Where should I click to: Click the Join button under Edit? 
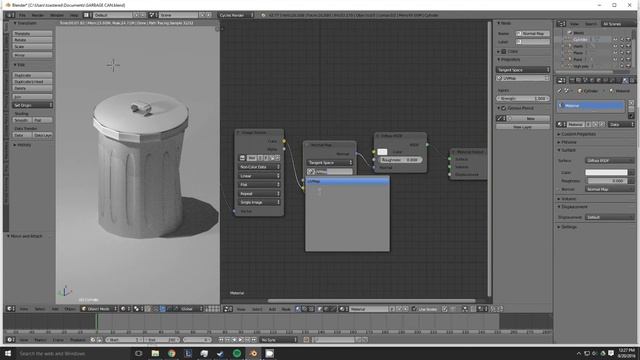click(x=32, y=97)
